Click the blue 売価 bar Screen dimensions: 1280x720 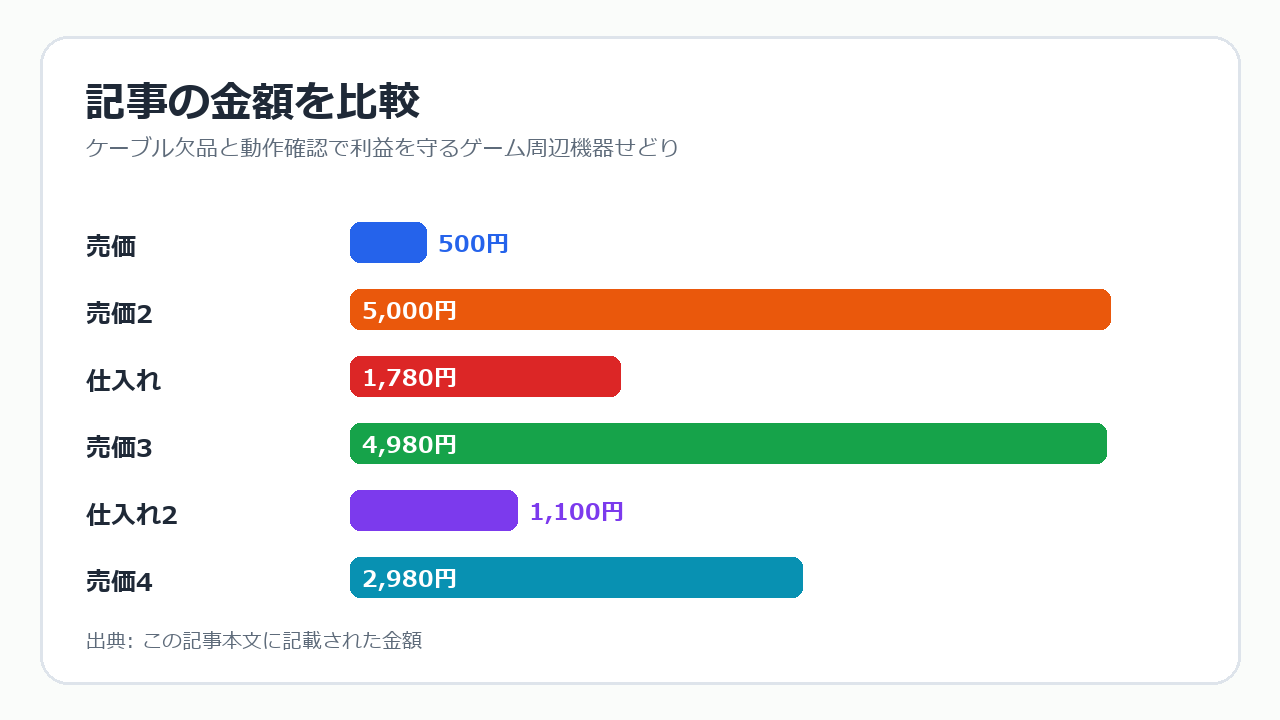[388, 242]
